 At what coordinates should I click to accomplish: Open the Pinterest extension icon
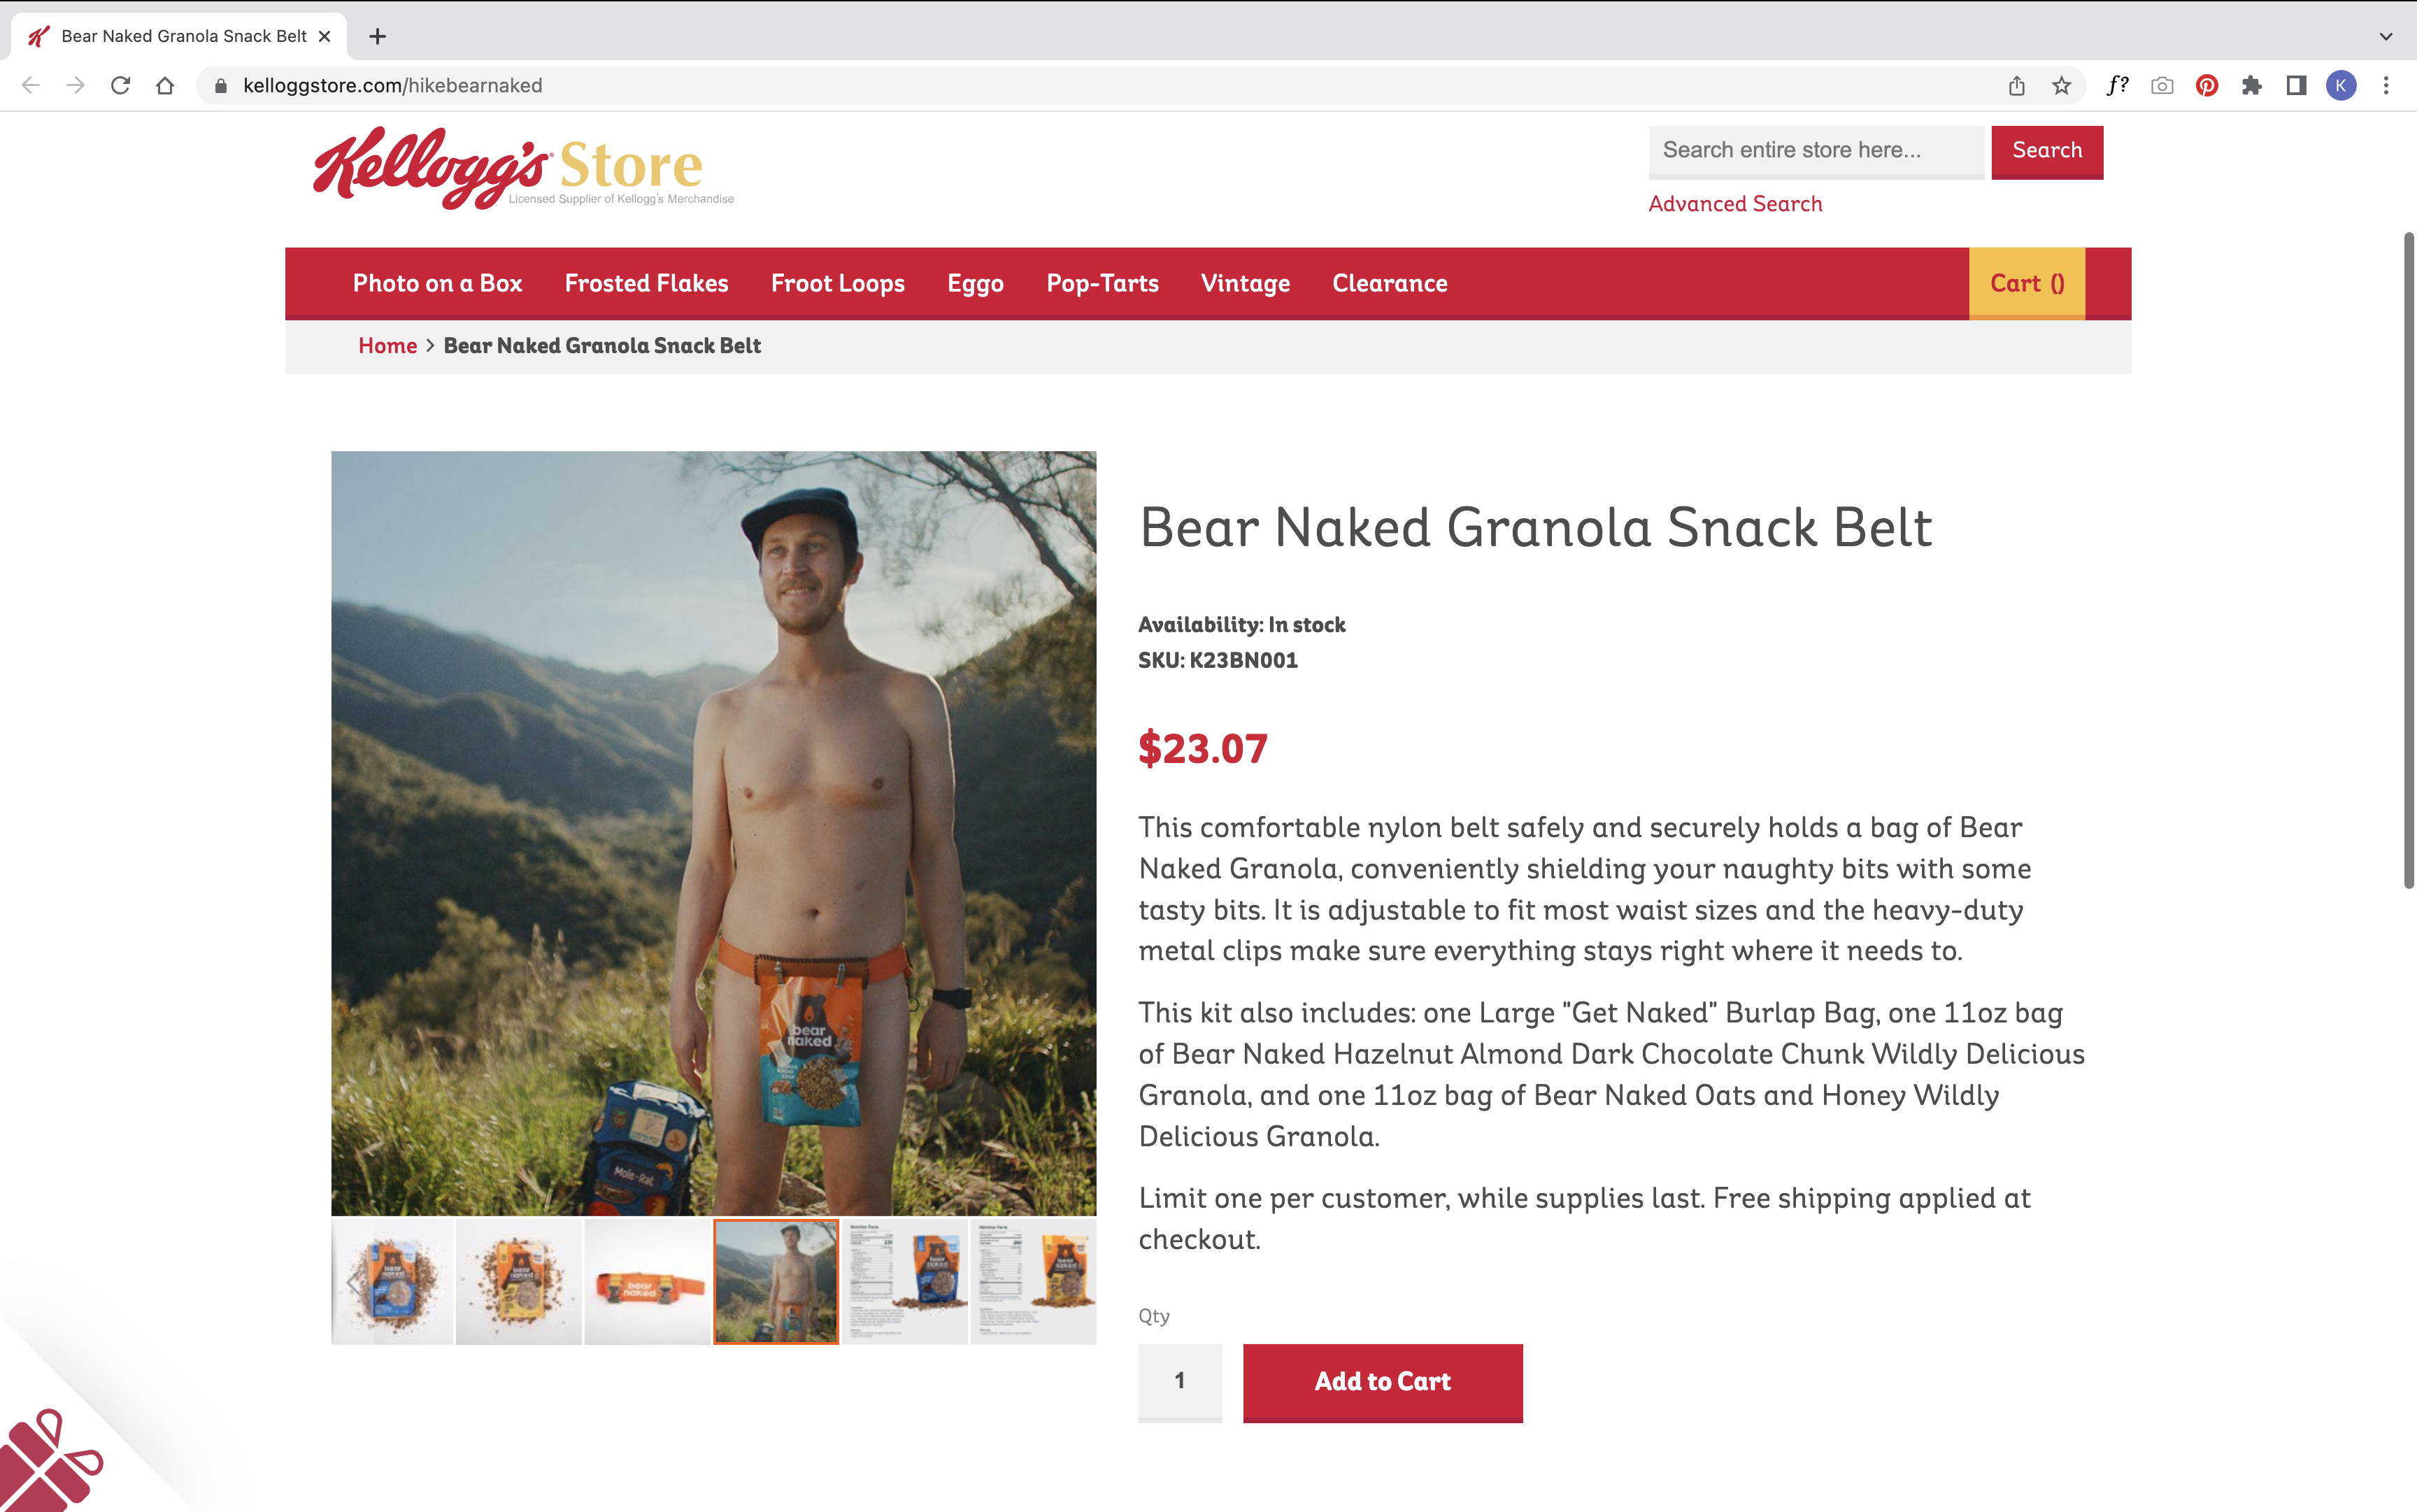(x=2206, y=86)
